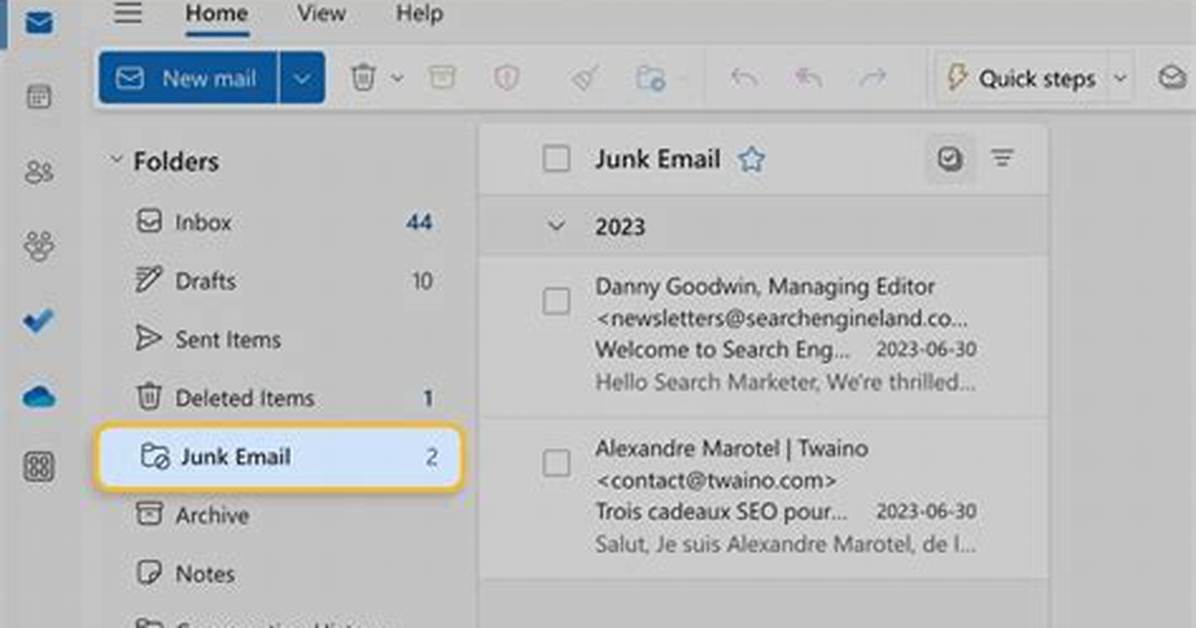Image resolution: width=1196 pixels, height=628 pixels.
Task: Open the Delete options dropdown arrow
Action: pyautogui.click(x=397, y=78)
